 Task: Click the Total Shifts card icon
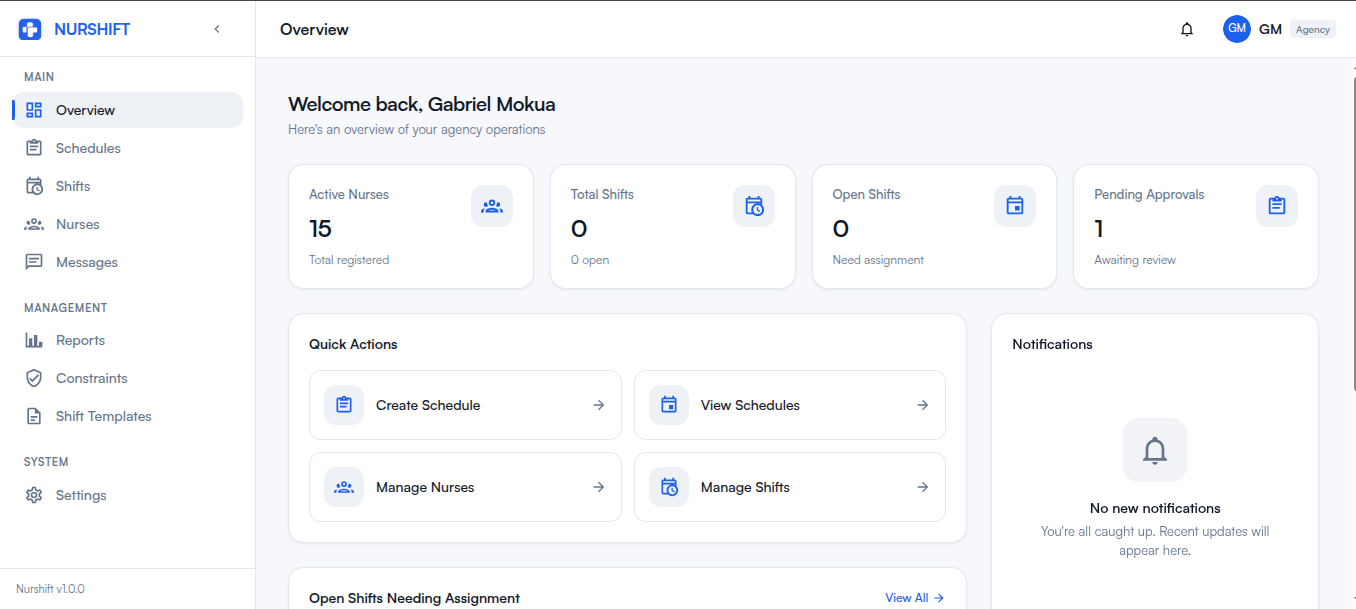(753, 206)
